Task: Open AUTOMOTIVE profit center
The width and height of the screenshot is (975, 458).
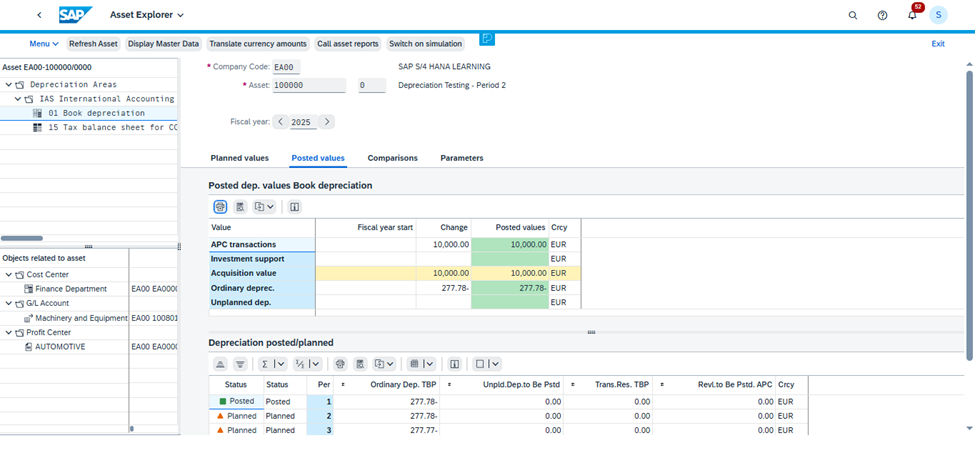Action: coord(60,347)
